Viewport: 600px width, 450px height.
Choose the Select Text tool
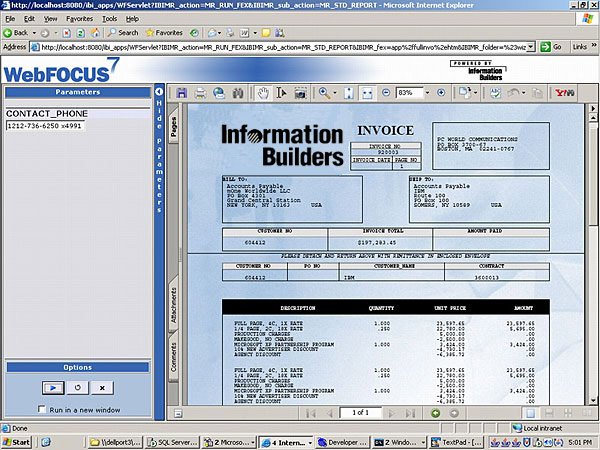click(x=281, y=93)
